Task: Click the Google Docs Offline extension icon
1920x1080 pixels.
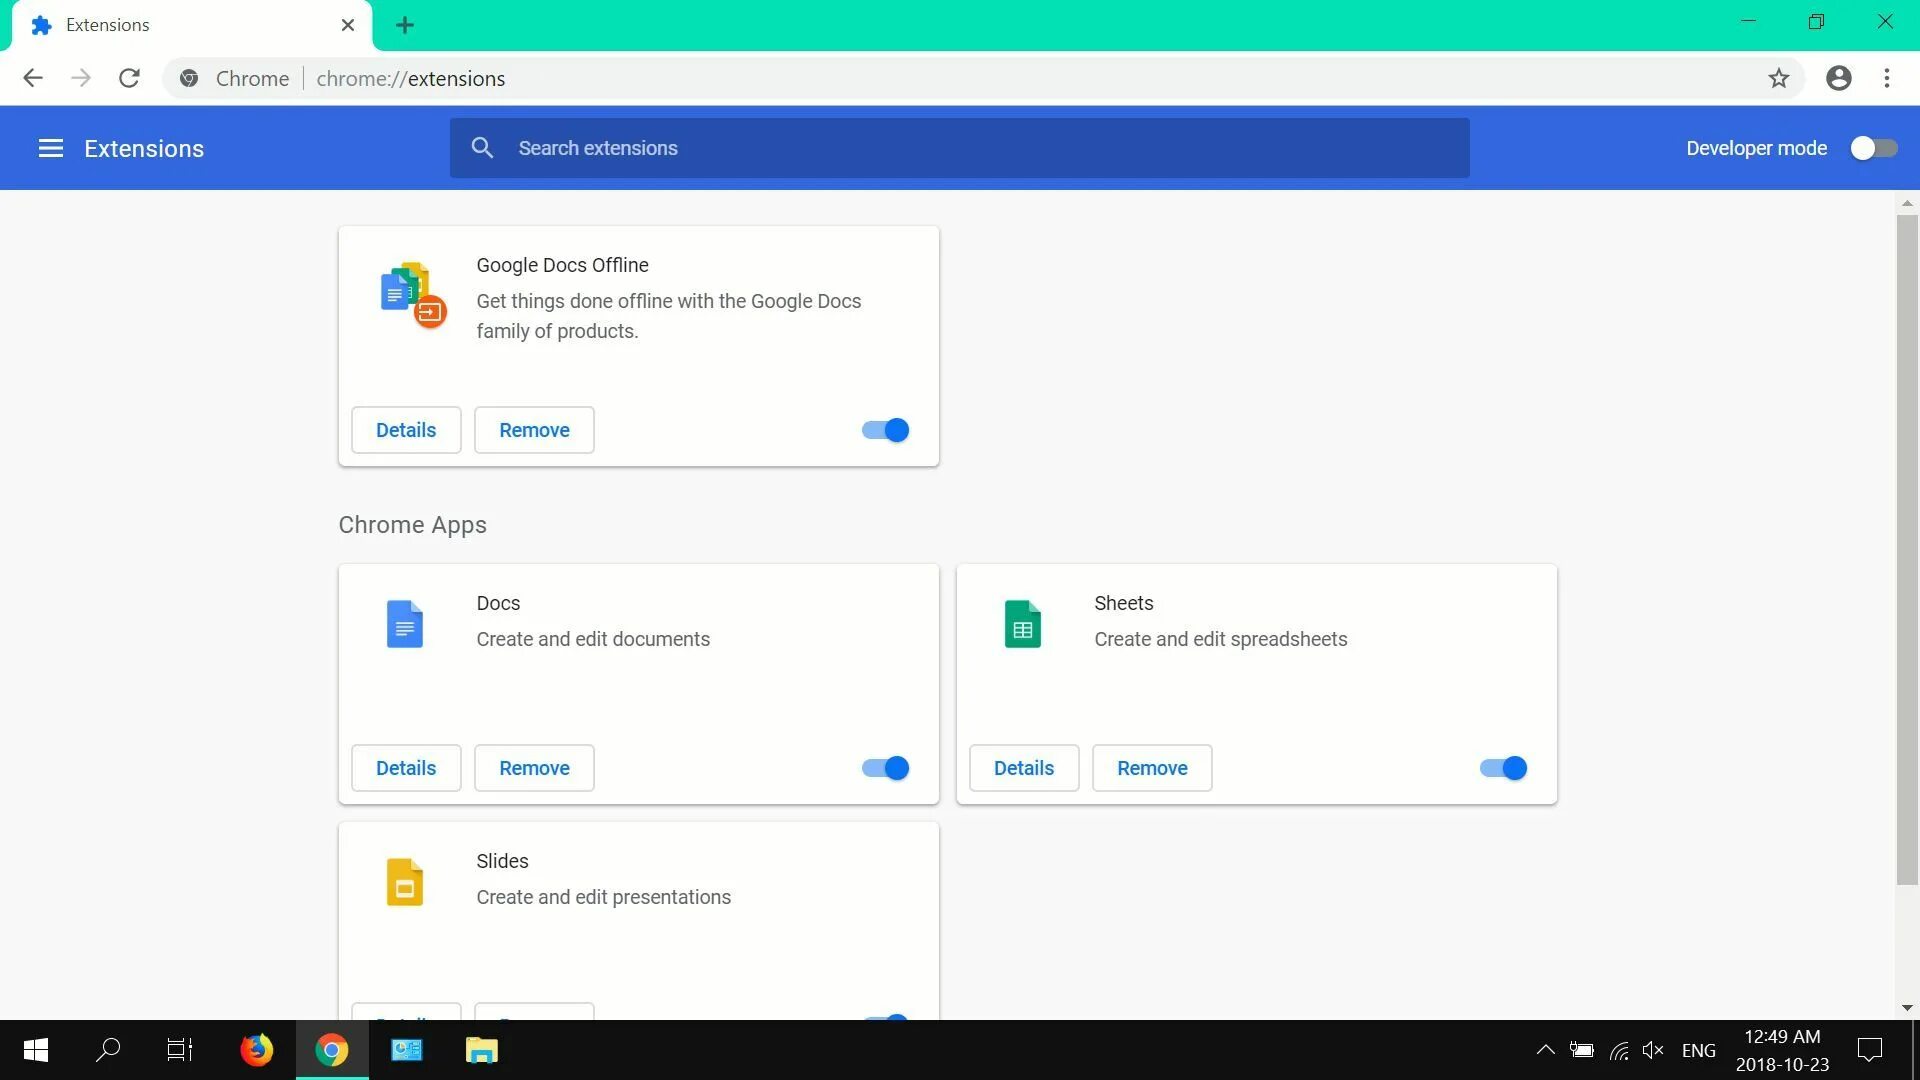Action: (x=412, y=295)
